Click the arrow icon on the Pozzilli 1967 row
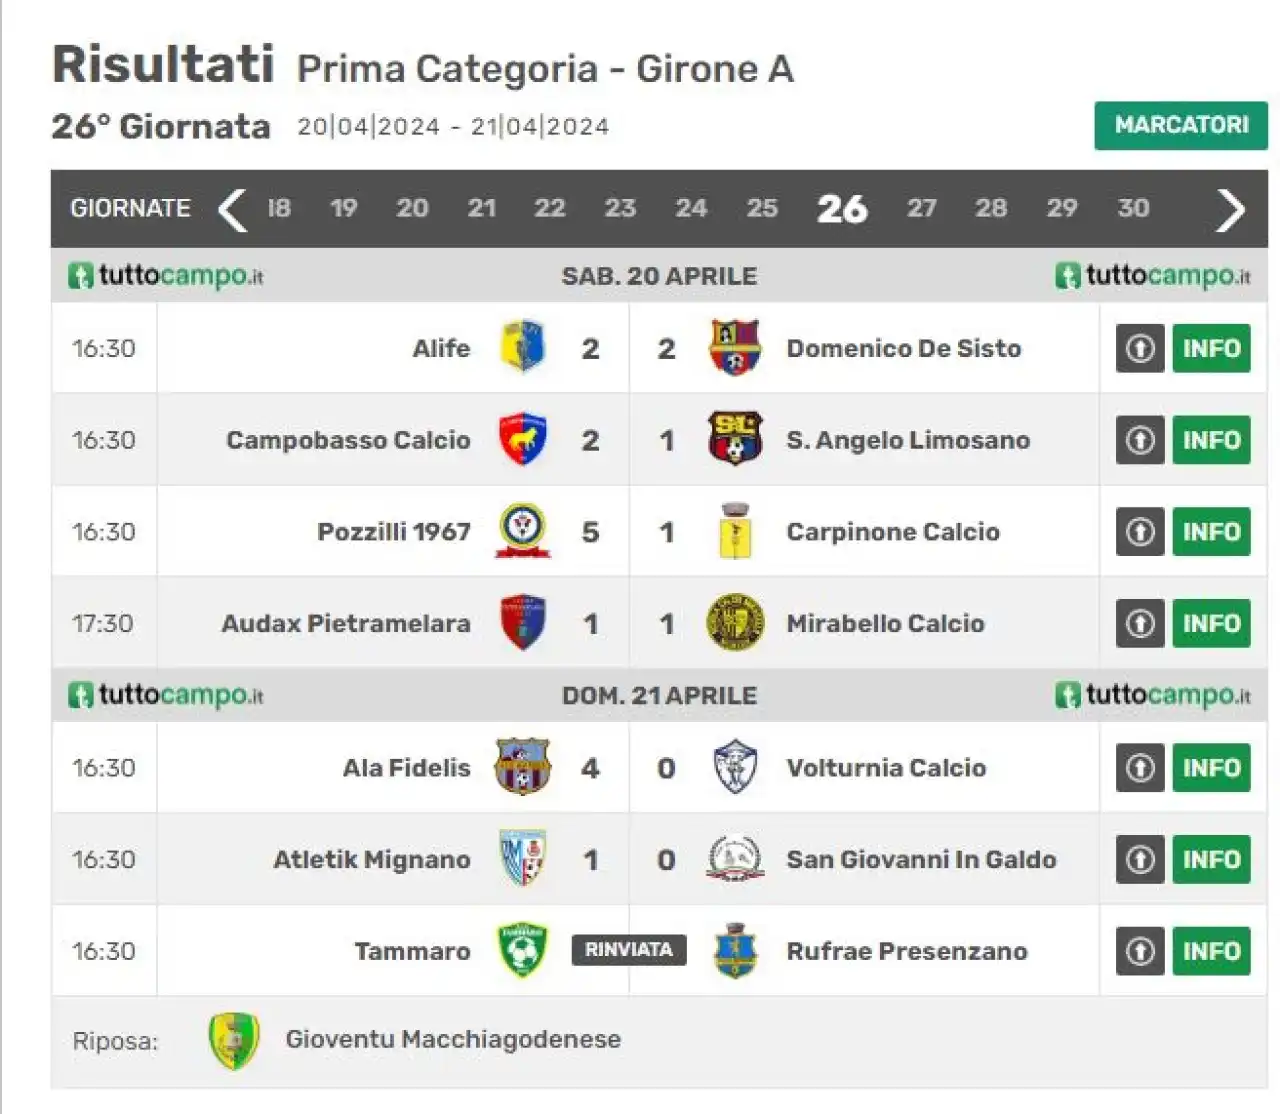Screen dimensions: 1280x1114 [1140, 531]
